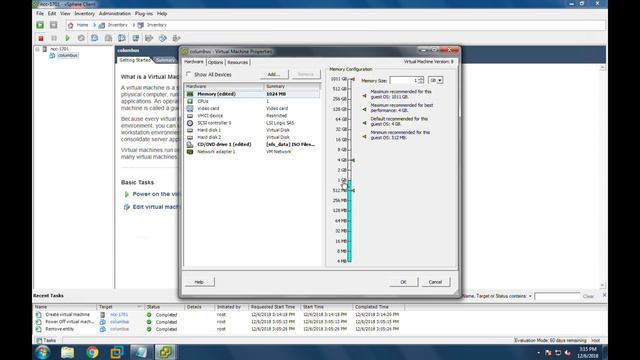Open Google Chrome from the taskbar
This screenshot has height=360, width=640.
click(92, 352)
